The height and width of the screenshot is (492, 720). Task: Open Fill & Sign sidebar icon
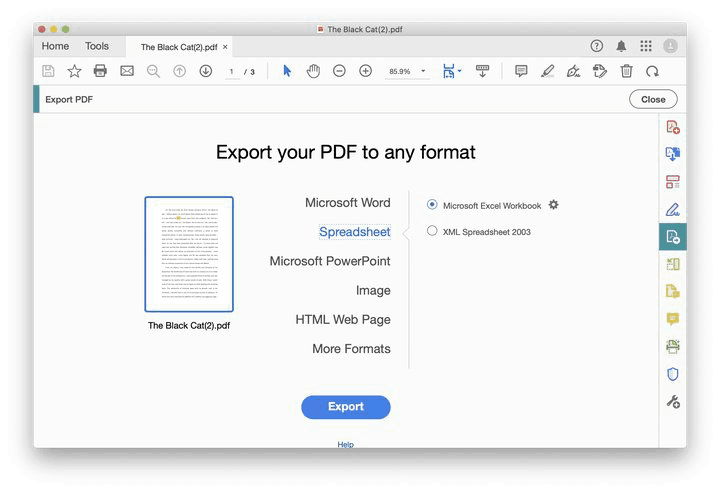pyautogui.click(x=673, y=209)
